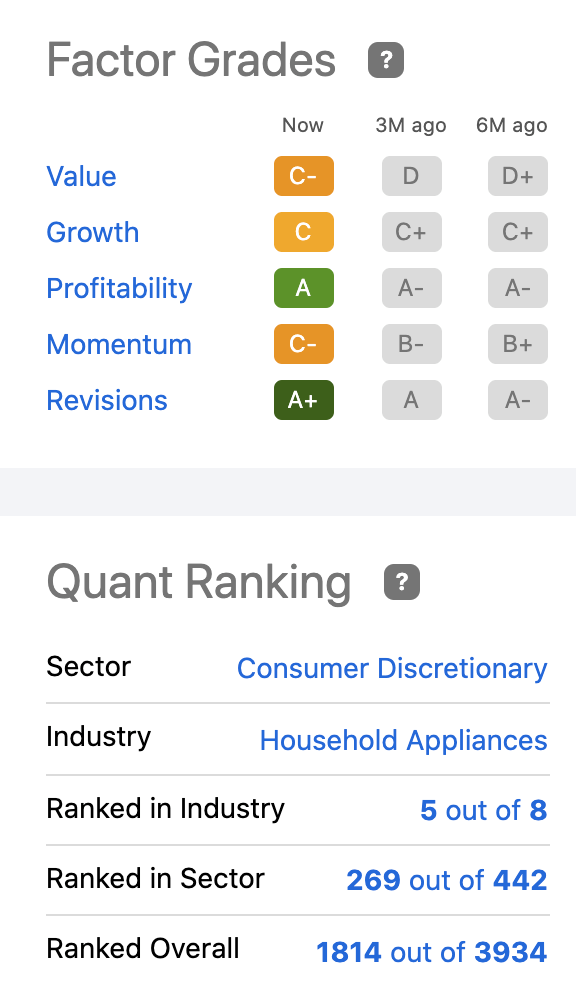The height and width of the screenshot is (986, 576).
Task: Open the Profitability factor link
Action: click(x=119, y=289)
